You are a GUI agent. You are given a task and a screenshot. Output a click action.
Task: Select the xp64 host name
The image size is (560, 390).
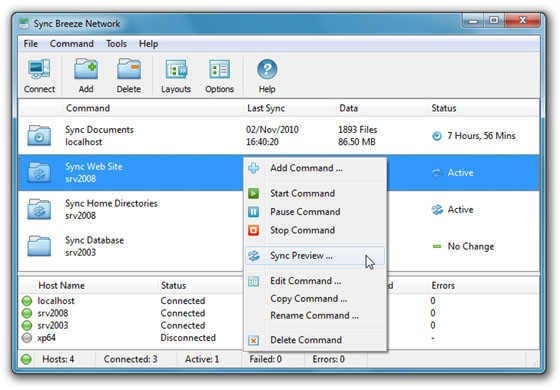(46, 338)
